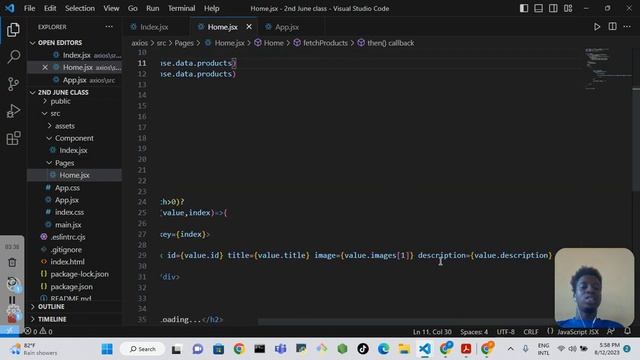The width and height of the screenshot is (640, 360).
Task: Toggle bottom panel layout icon
Action: click(x=538, y=8)
